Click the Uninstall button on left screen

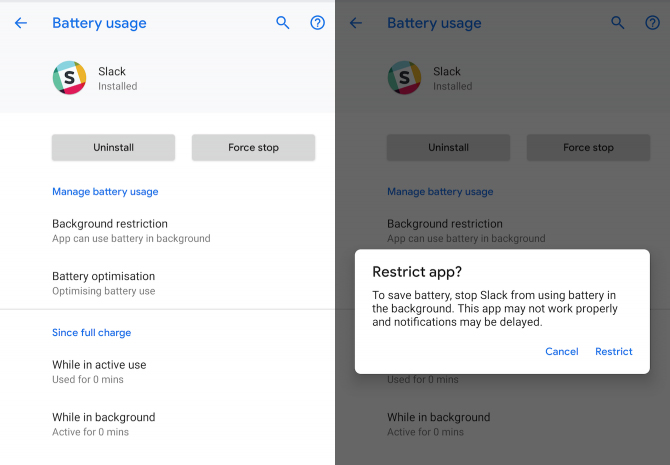[113, 147]
